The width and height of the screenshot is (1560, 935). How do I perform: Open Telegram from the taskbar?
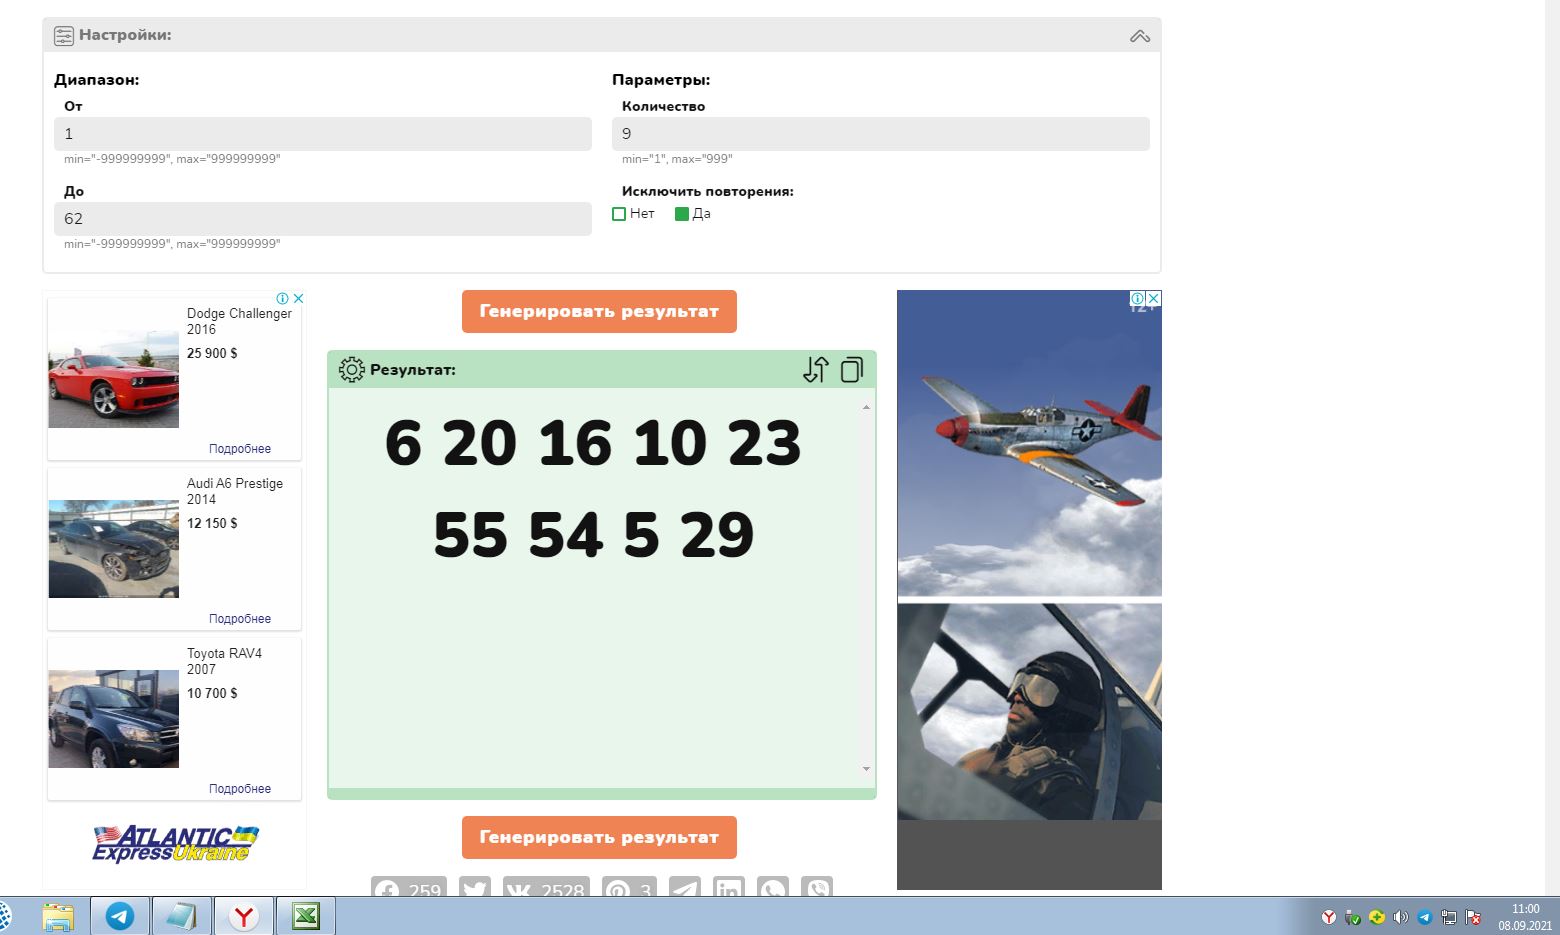pyautogui.click(x=120, y=916)
